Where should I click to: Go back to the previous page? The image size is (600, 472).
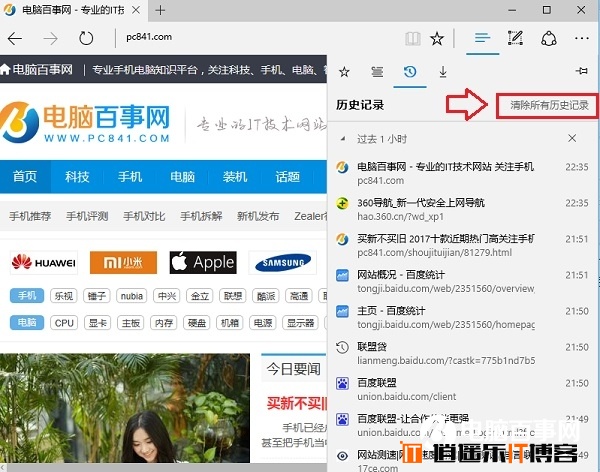[x=15, y=38]
